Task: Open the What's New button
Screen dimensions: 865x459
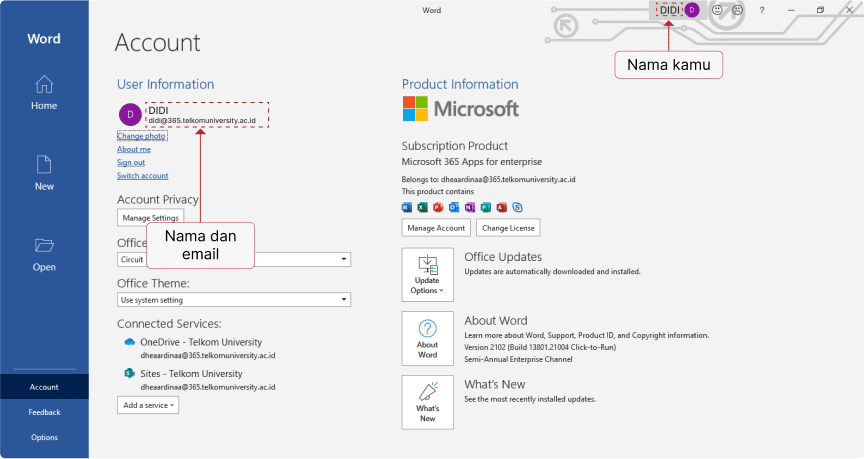Action: 428,402
